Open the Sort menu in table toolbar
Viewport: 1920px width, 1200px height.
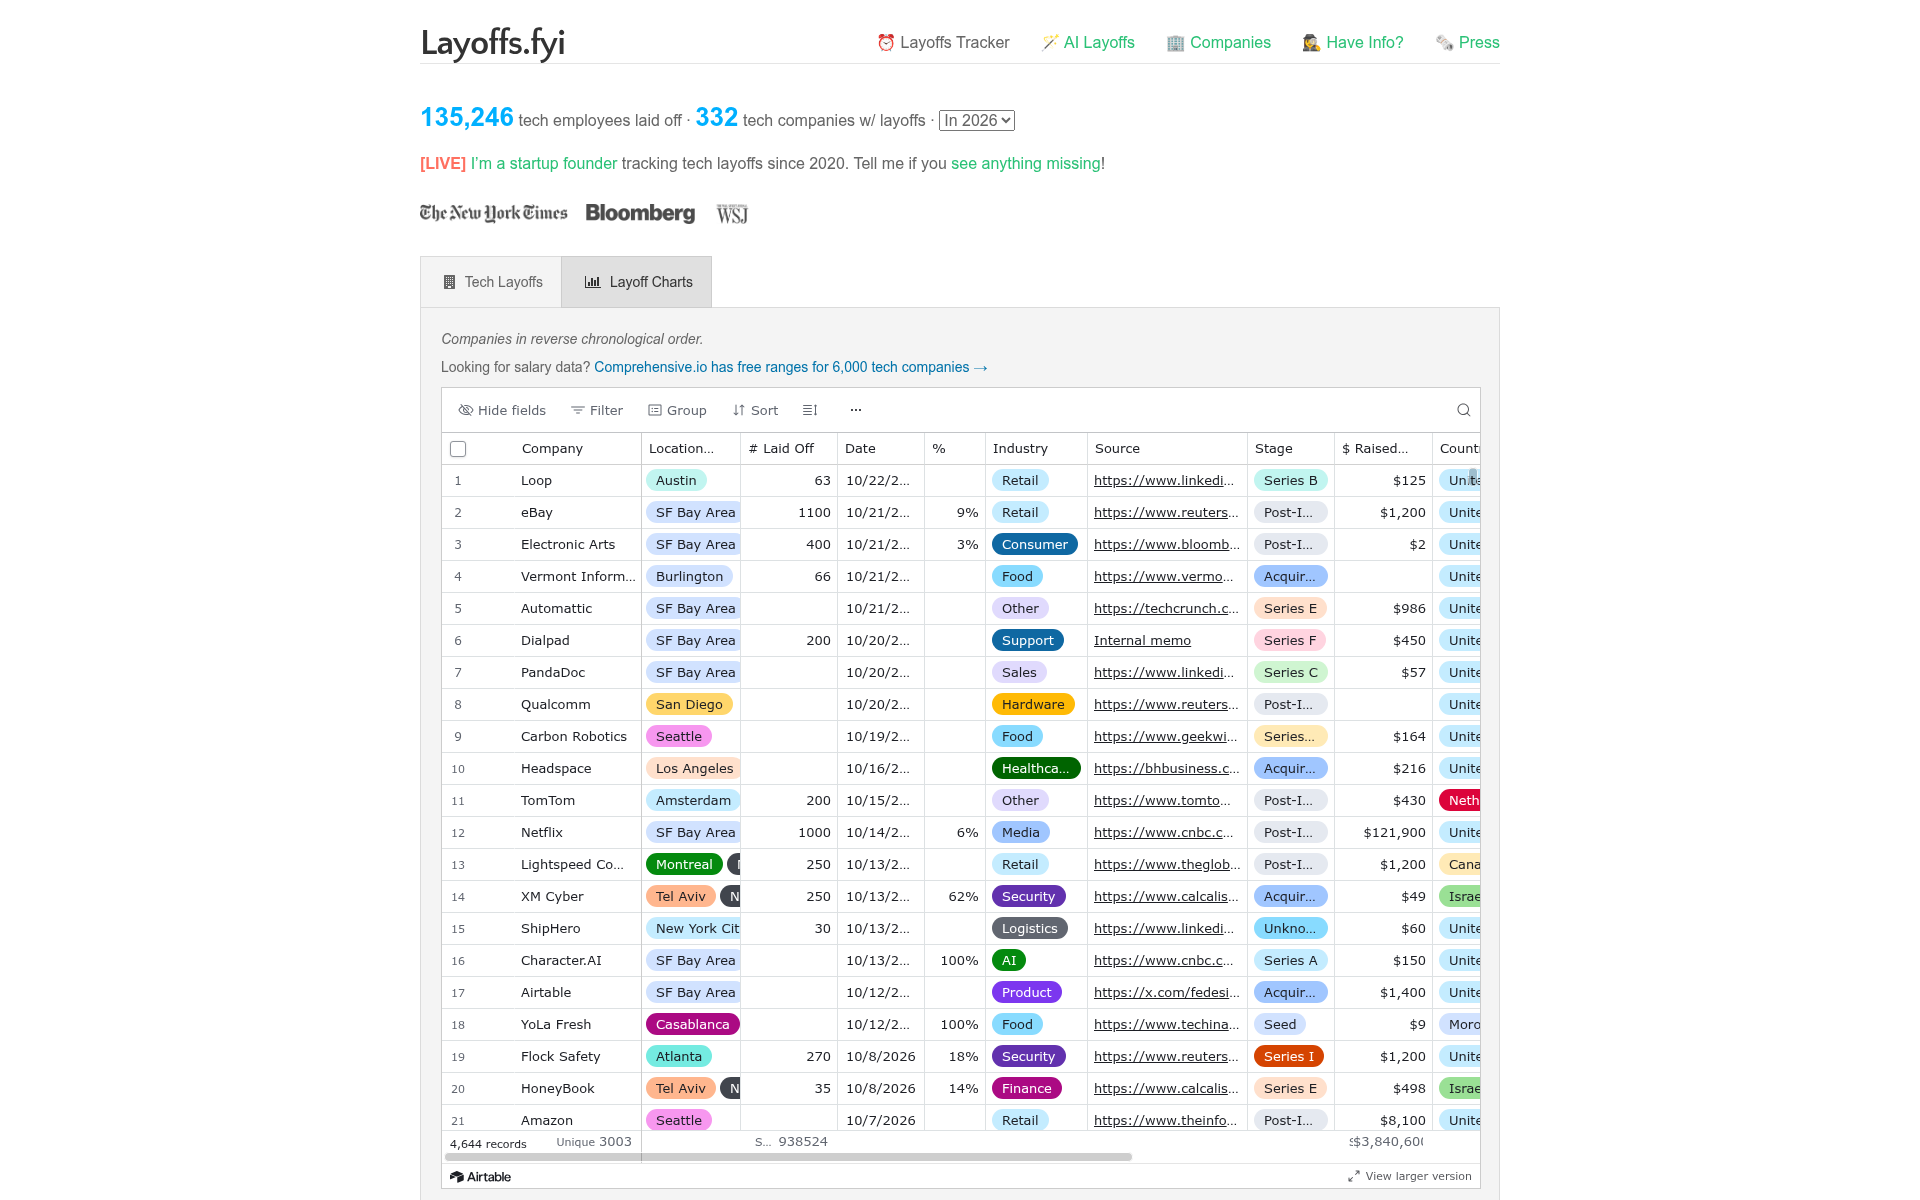[755, 410]
